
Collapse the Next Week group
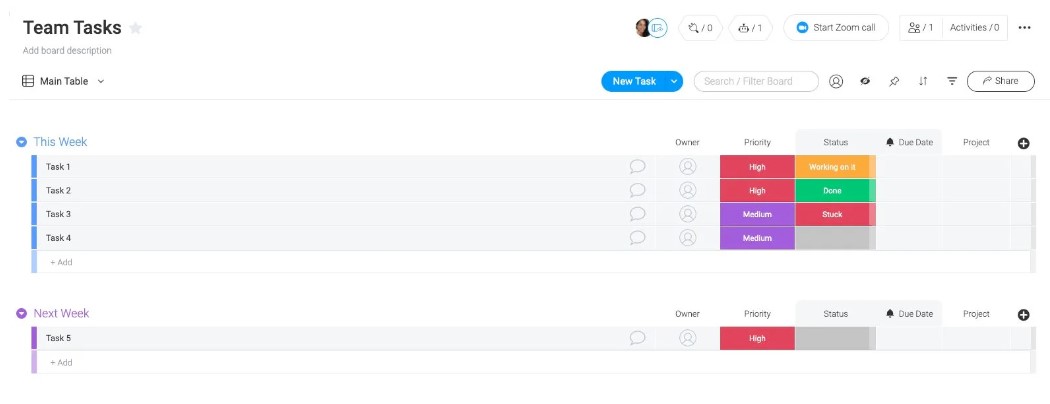pyautogui.click(x=21, y=314)
